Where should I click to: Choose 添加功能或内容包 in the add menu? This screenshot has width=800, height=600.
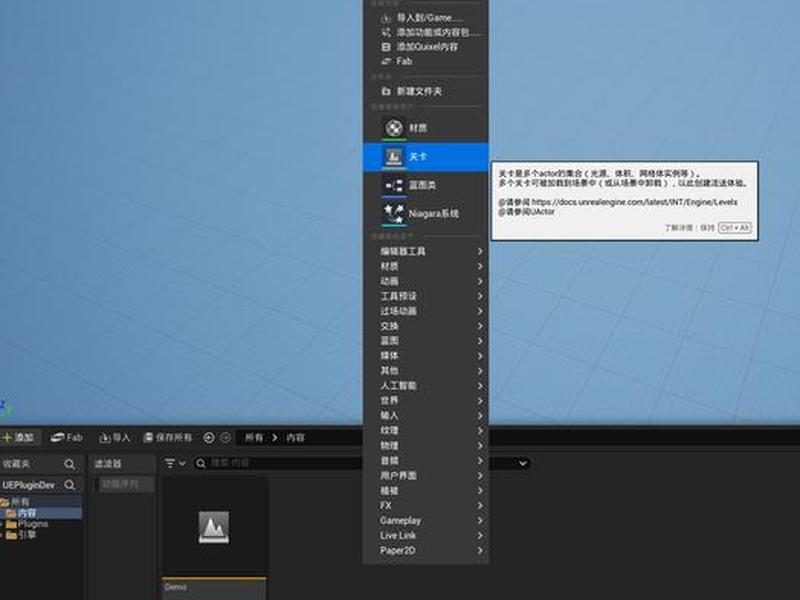pos(426,32)
